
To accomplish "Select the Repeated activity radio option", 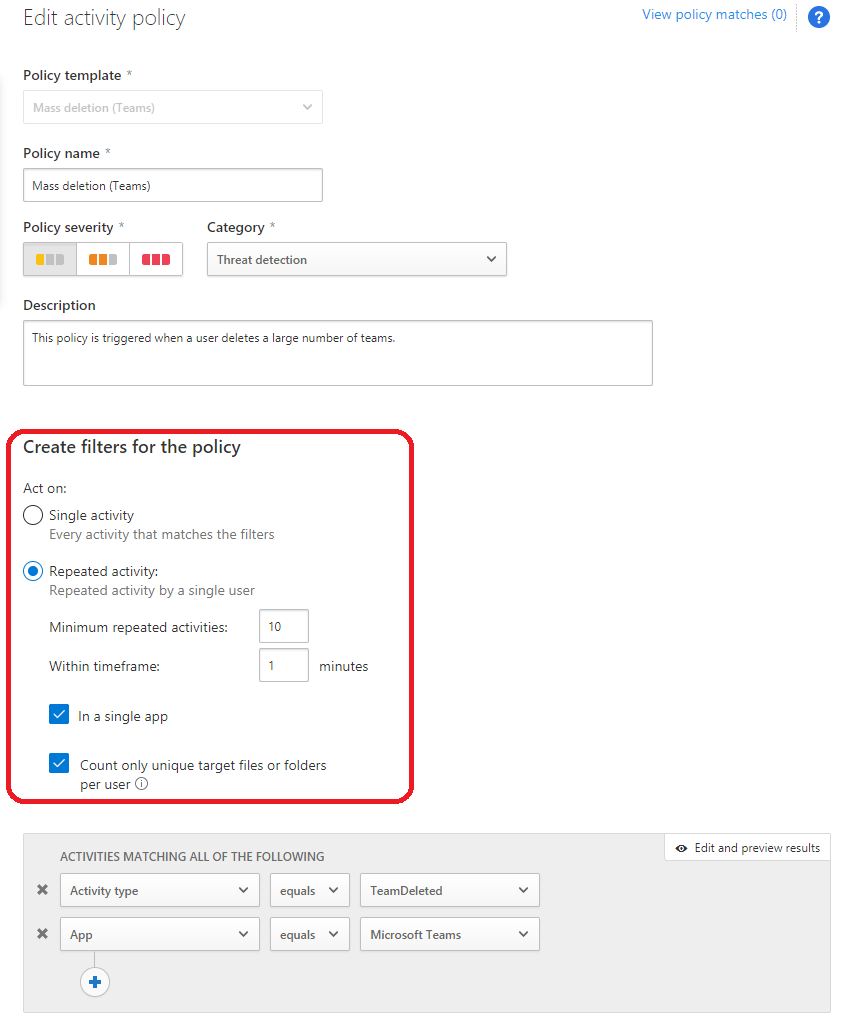I will click(33, 572).
